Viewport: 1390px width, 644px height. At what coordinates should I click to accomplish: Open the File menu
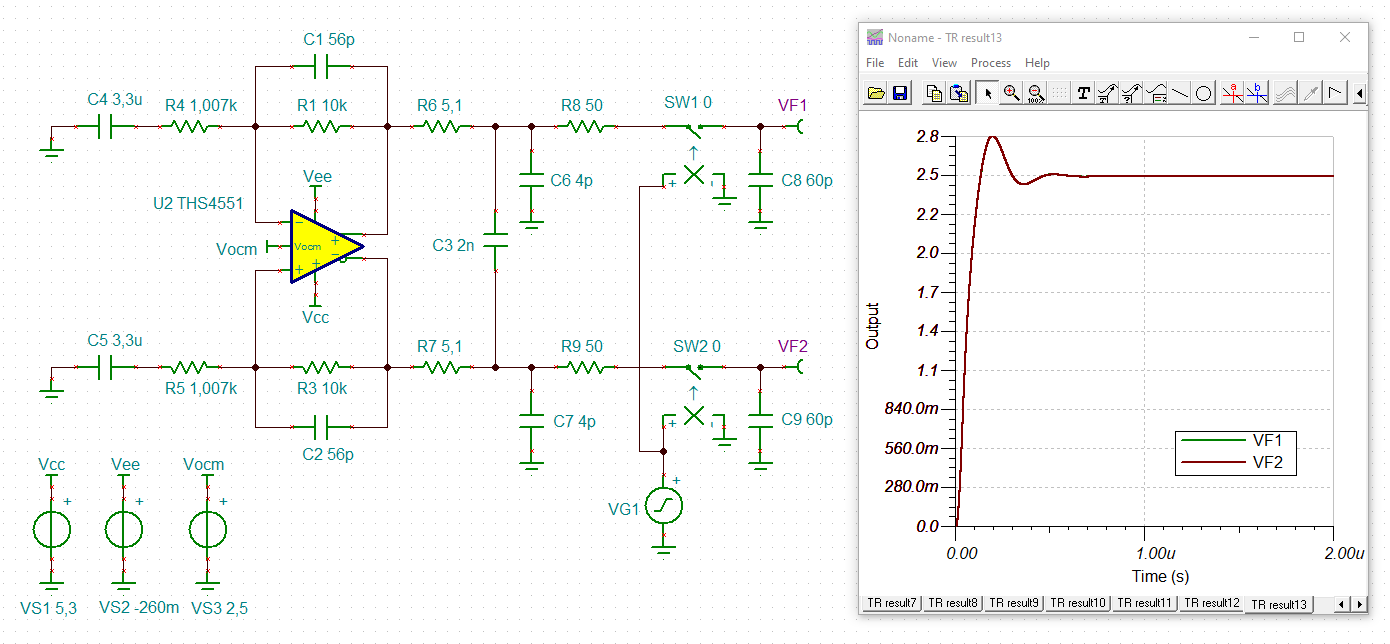tap(875, 62)
